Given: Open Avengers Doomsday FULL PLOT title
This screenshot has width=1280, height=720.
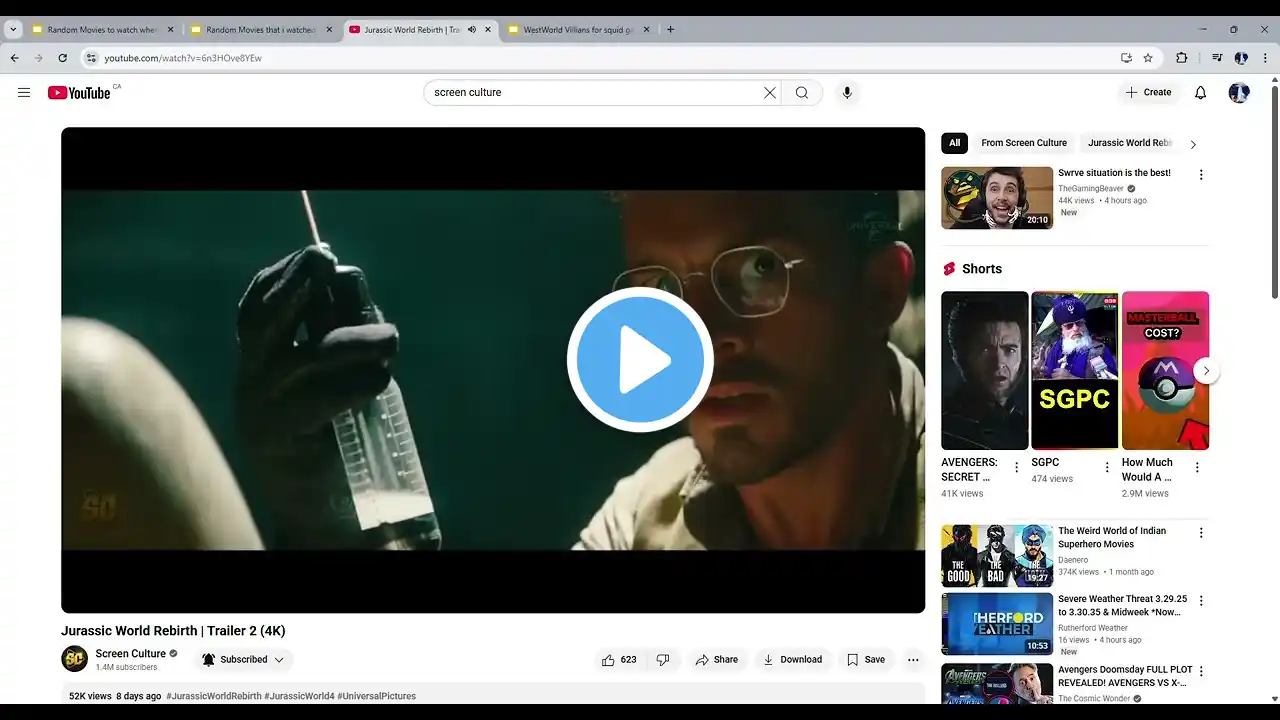Looking at the screenshot, I should 1125,676.
